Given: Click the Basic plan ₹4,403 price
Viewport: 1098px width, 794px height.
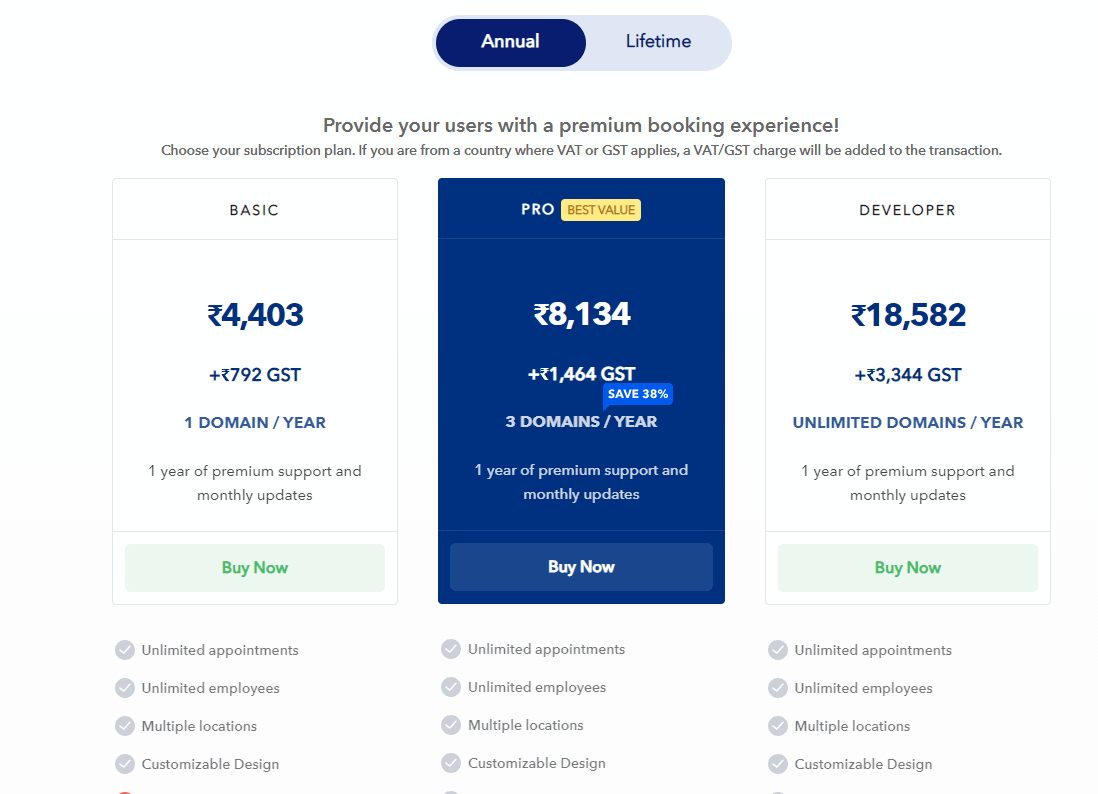Looking at the screenshot, I should [x=255, y=315].
